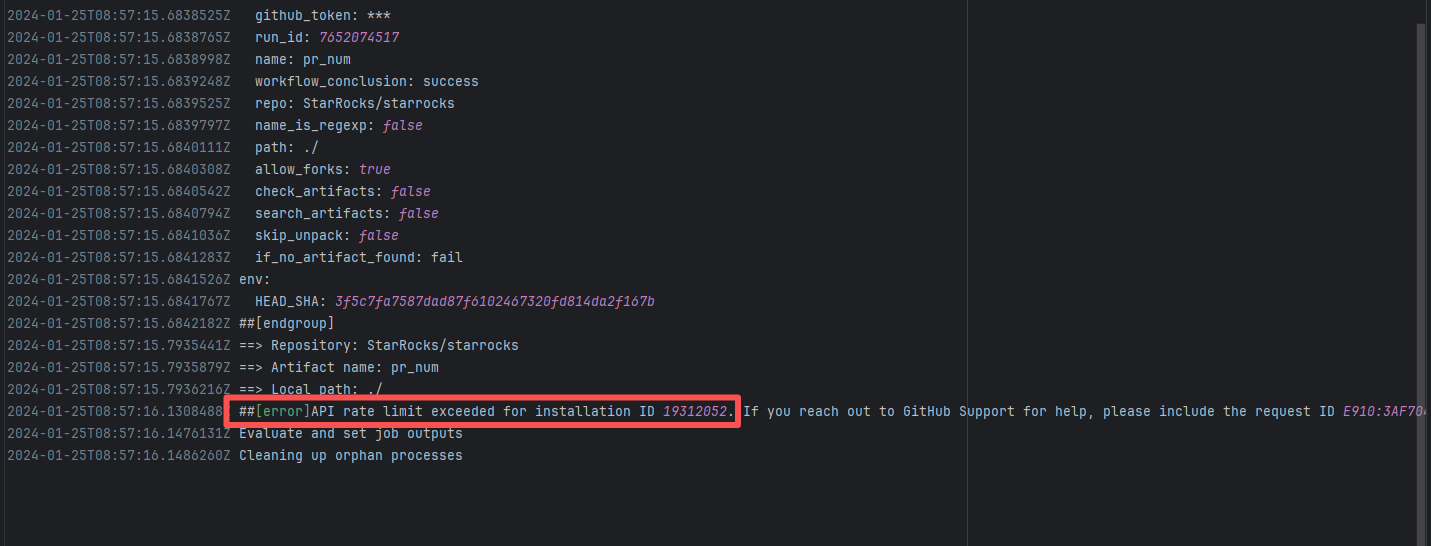Screen dimensions: 1431x546
Task: Click the "==> Artifact name: pr_num" line
Action: click(x=338, y=367)
